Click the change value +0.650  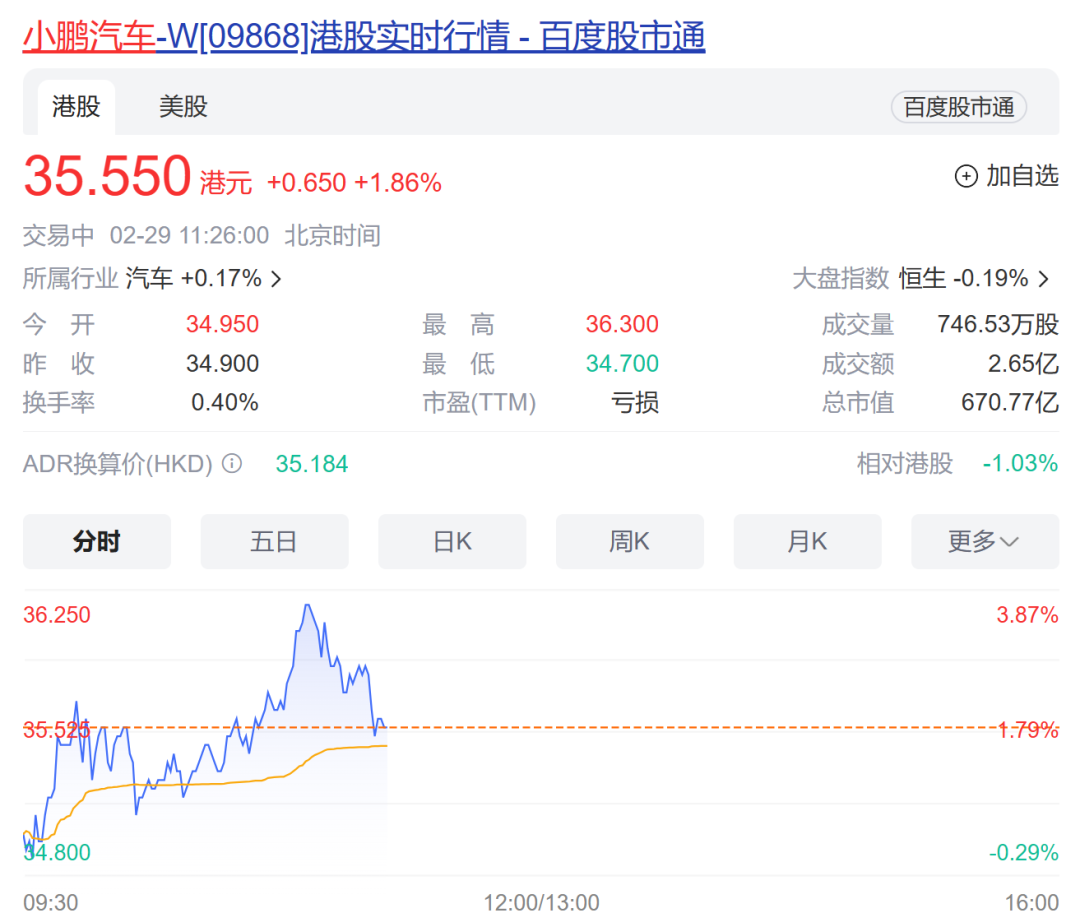[x=307, y=183]
